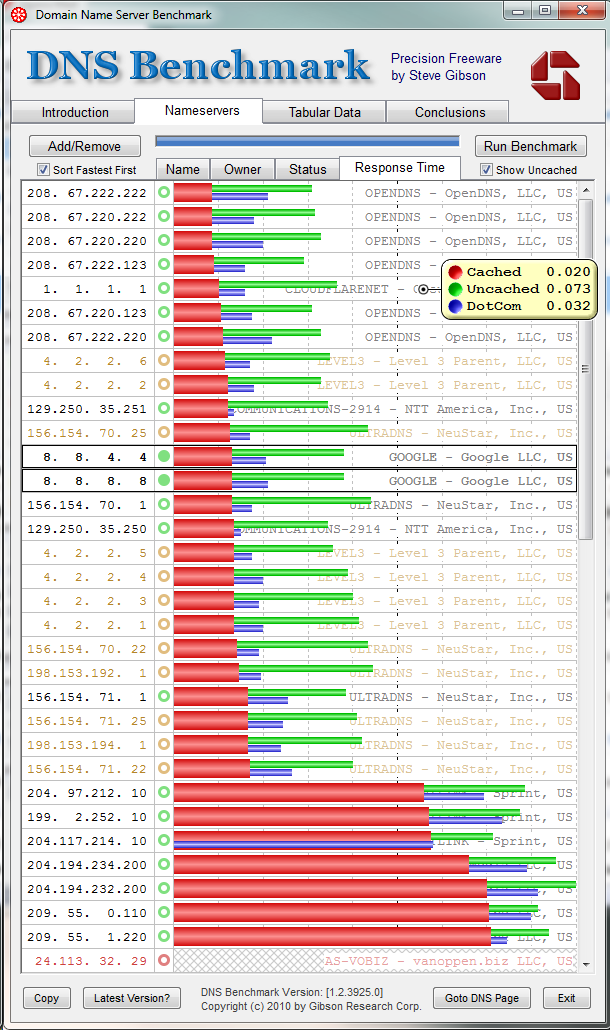Click the red GRC logo icon
Screen dimensions: 610x1030
(x=555, y=76)
